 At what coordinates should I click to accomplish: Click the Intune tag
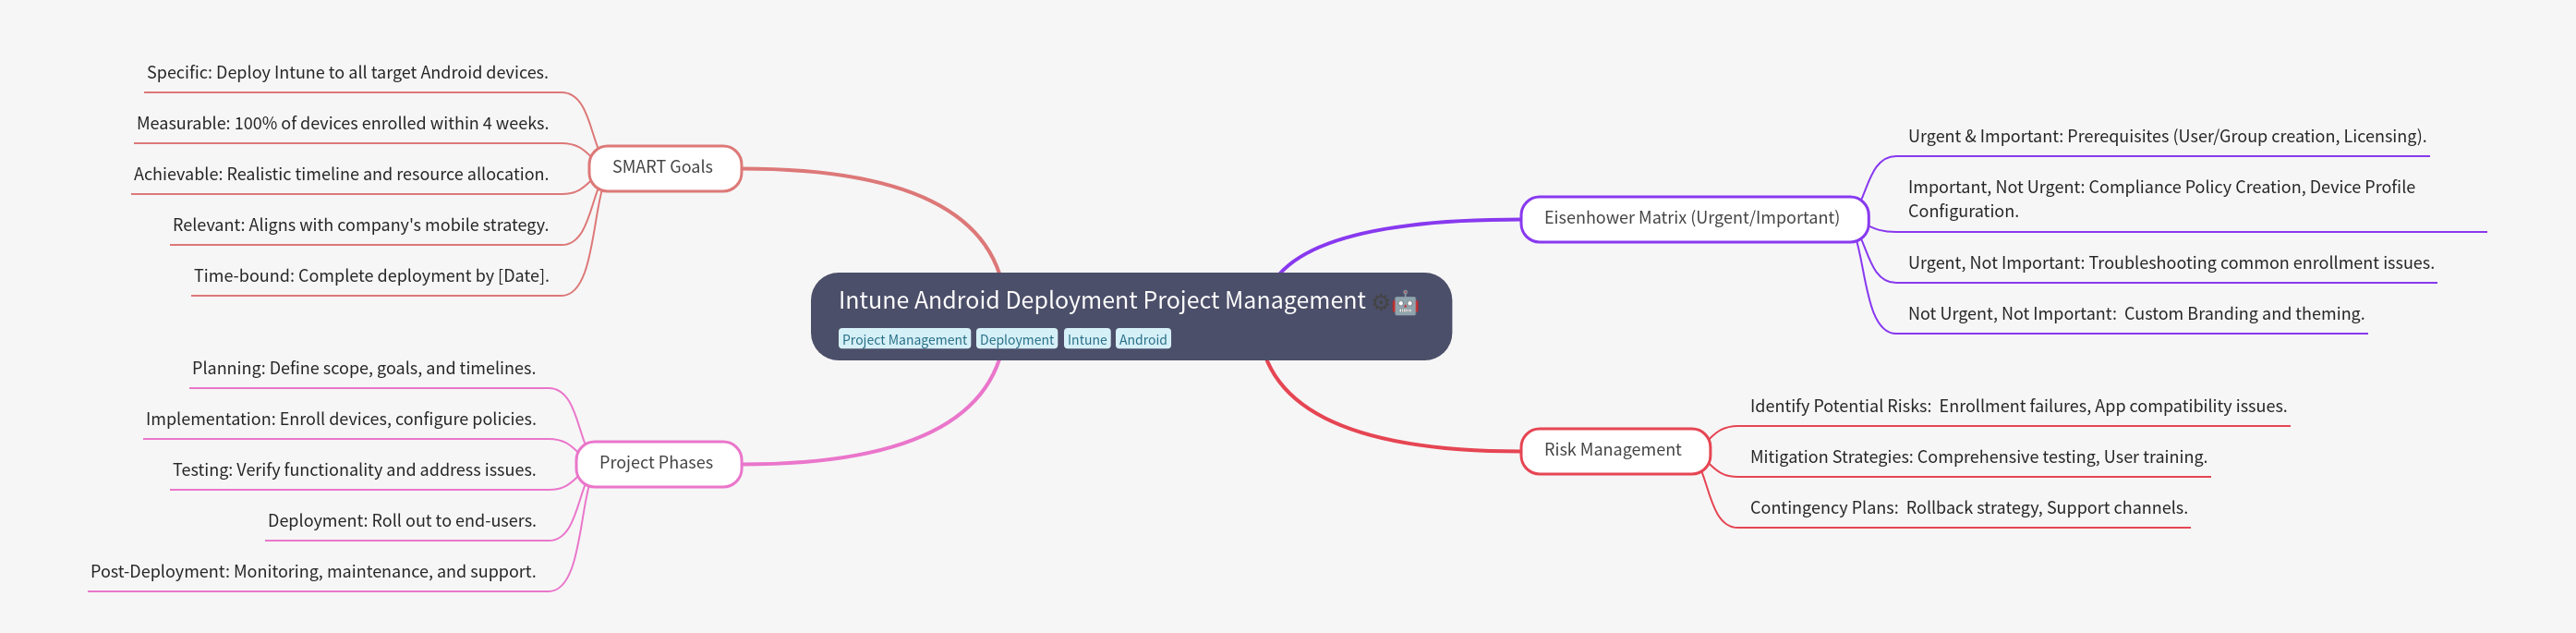[1086, 340]
